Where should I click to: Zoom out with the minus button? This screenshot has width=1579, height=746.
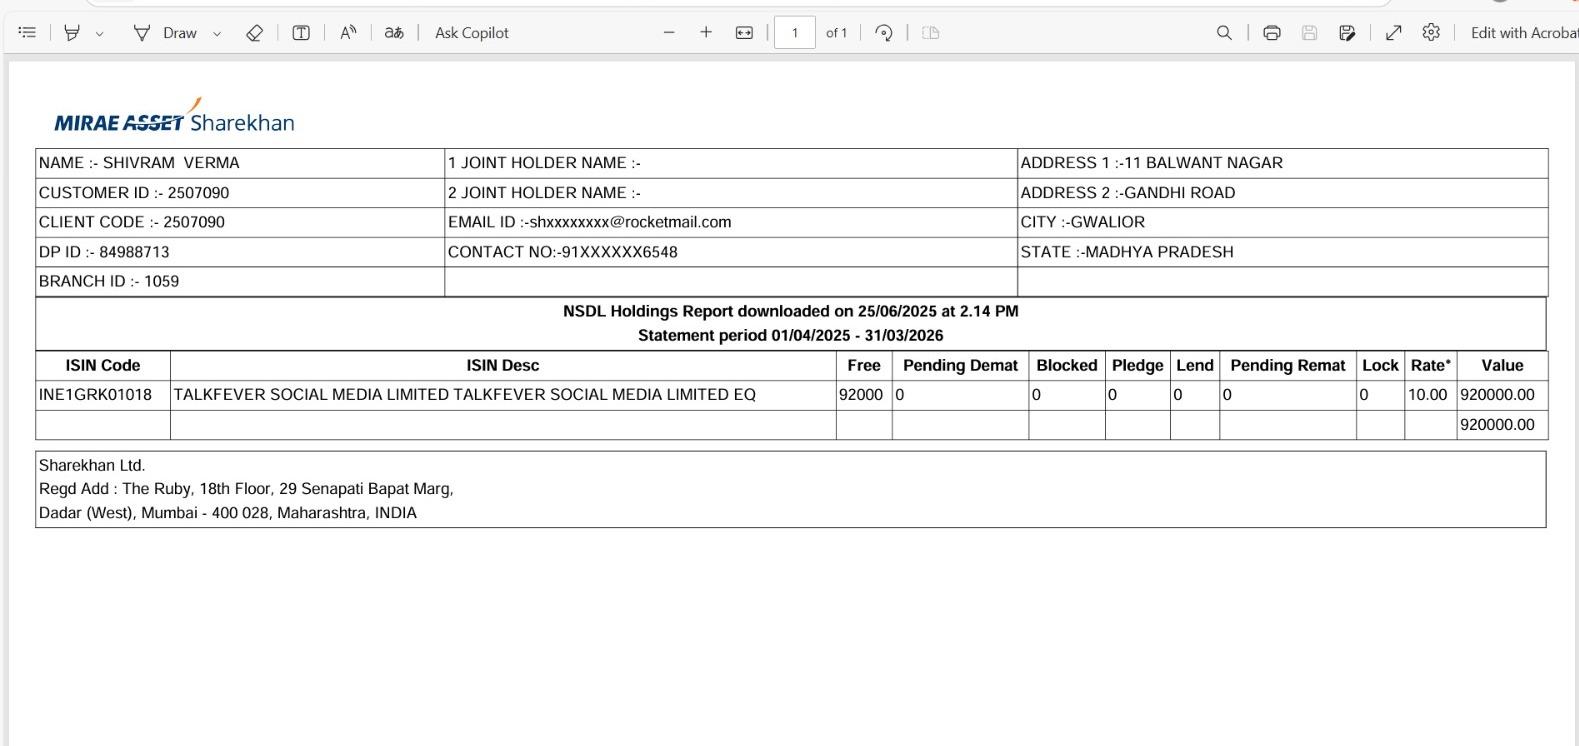tap(669, 33)
